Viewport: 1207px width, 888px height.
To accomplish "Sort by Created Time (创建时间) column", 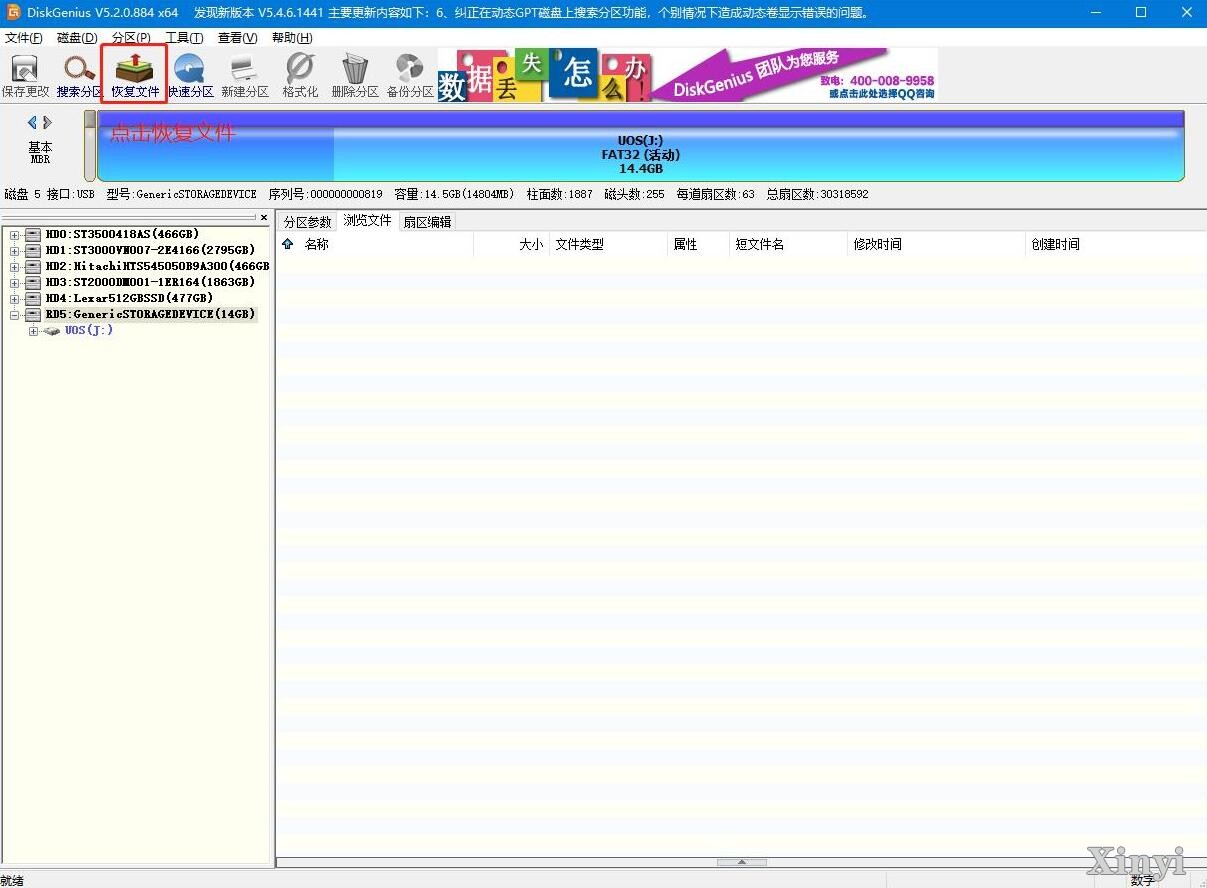I will click(1055, 244).
